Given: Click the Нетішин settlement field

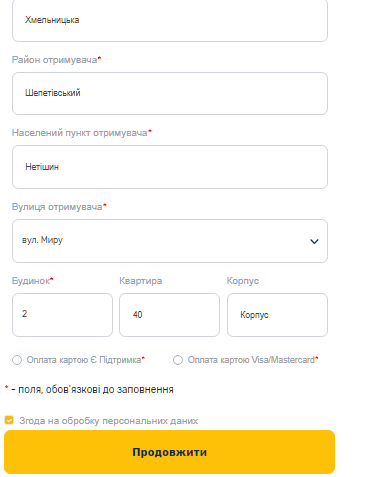Looking at the screenshot, I should 170,167.
